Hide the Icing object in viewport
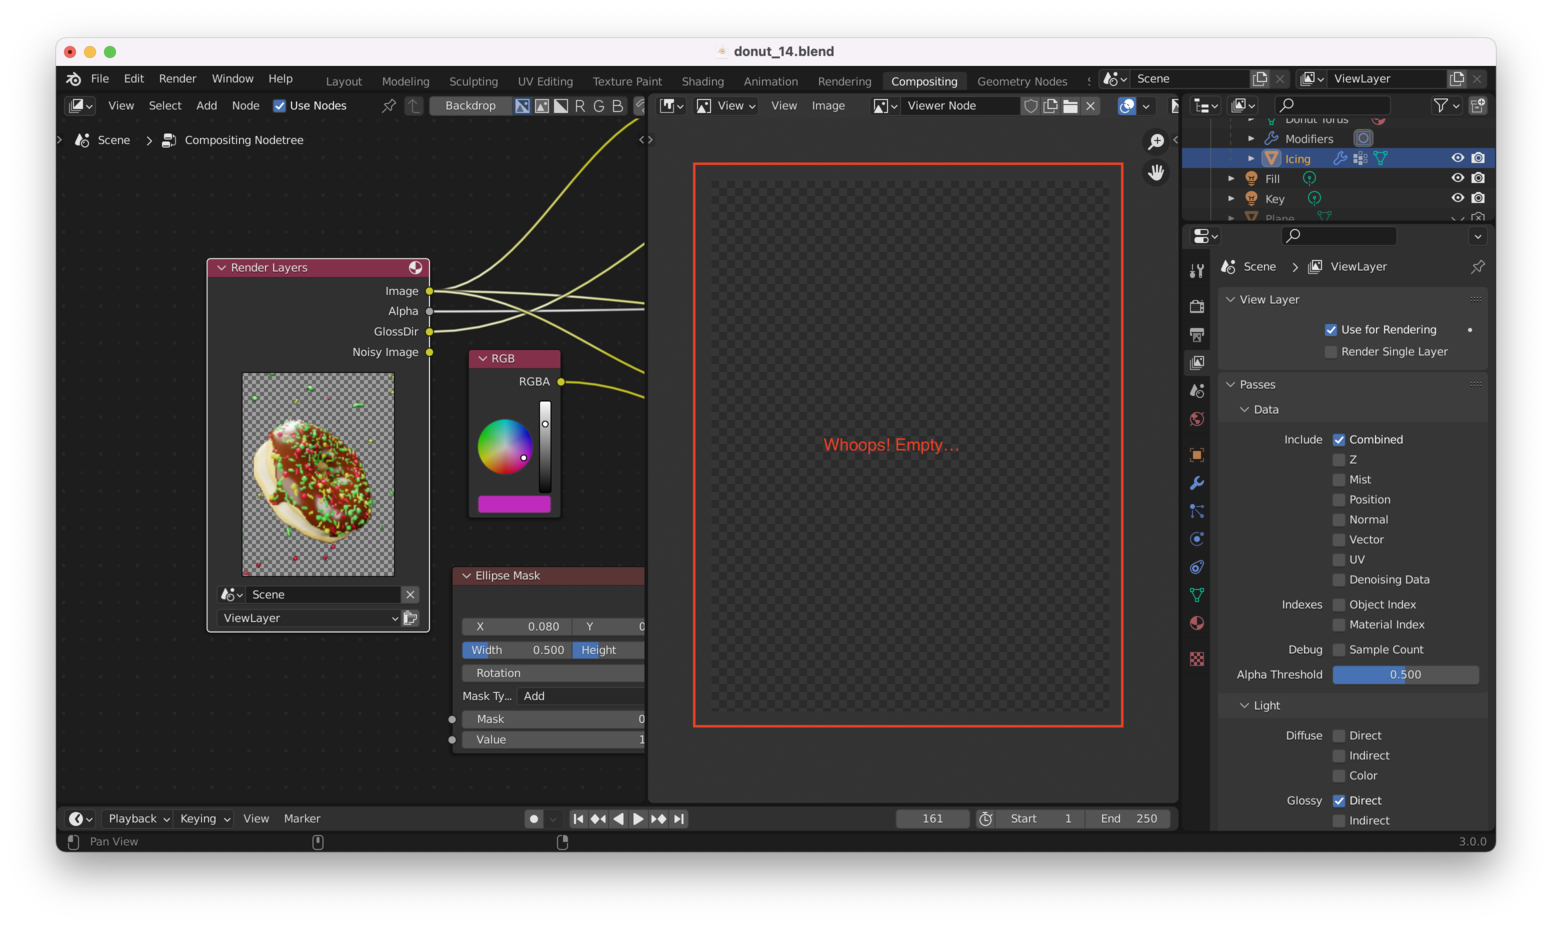This screenshot has width=1552, height=926. [1457, 158]
